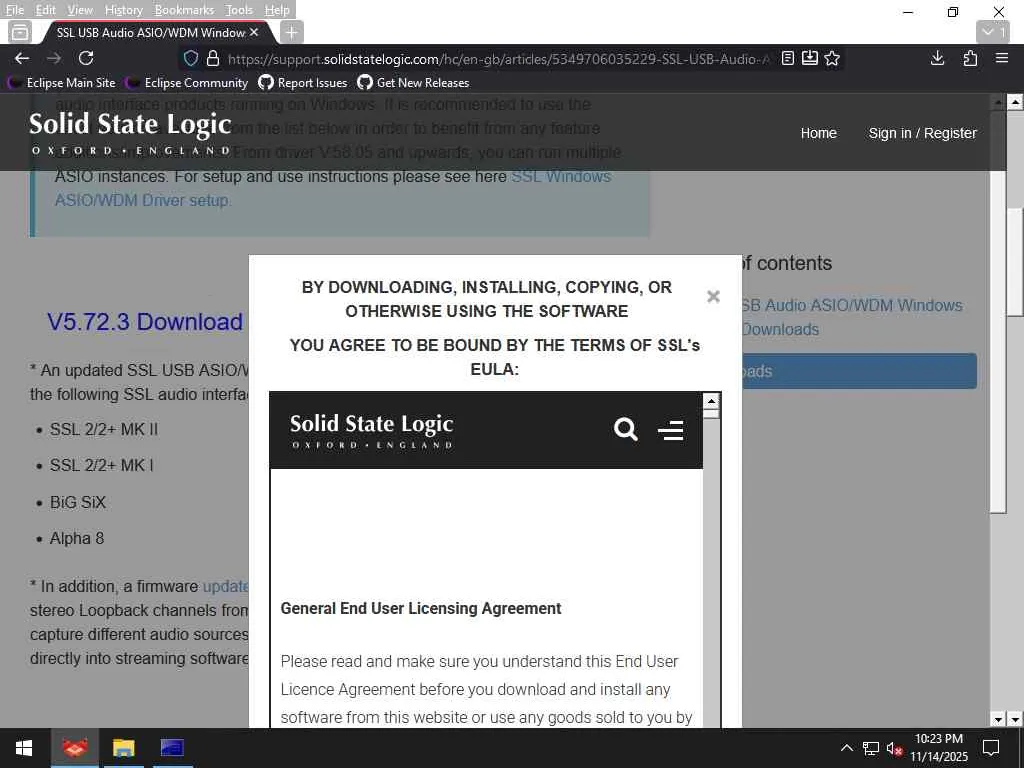Image resolution: width=1024 pixels, height=768 pixels.
Task: Open the downloads panel icon
Action: (937, 58)
